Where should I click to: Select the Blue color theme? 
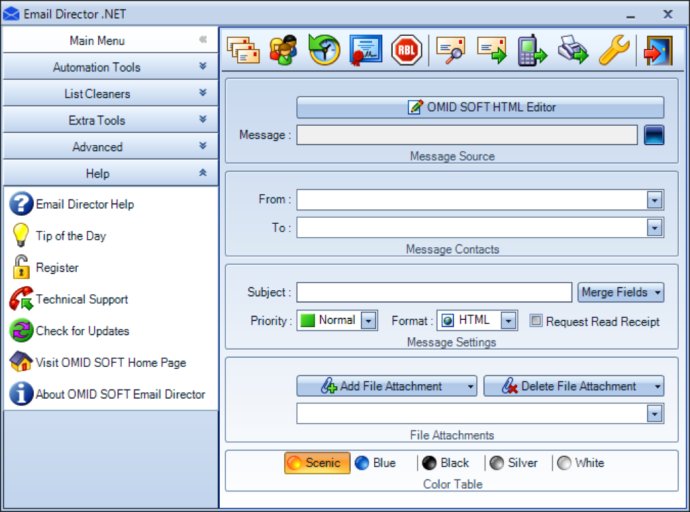click(375, 463)
